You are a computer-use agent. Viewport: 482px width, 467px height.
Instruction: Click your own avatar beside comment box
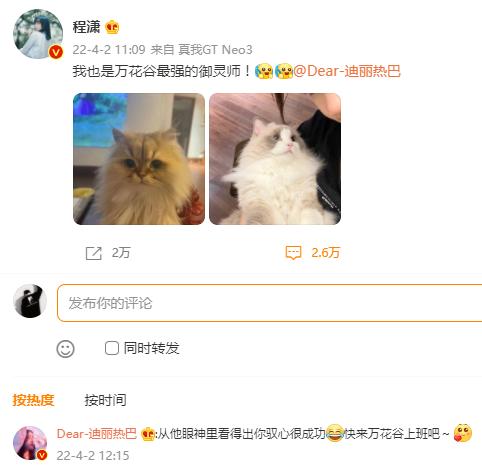tap(30, 301)
